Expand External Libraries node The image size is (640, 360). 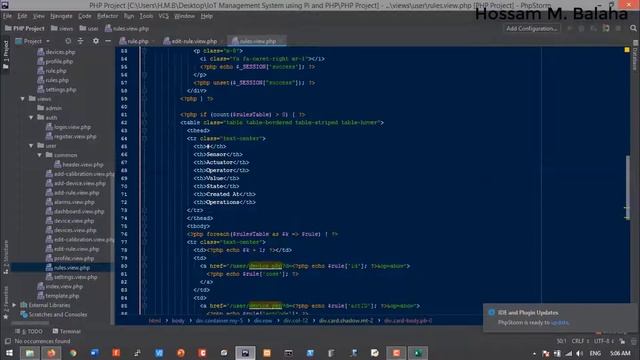14,305
